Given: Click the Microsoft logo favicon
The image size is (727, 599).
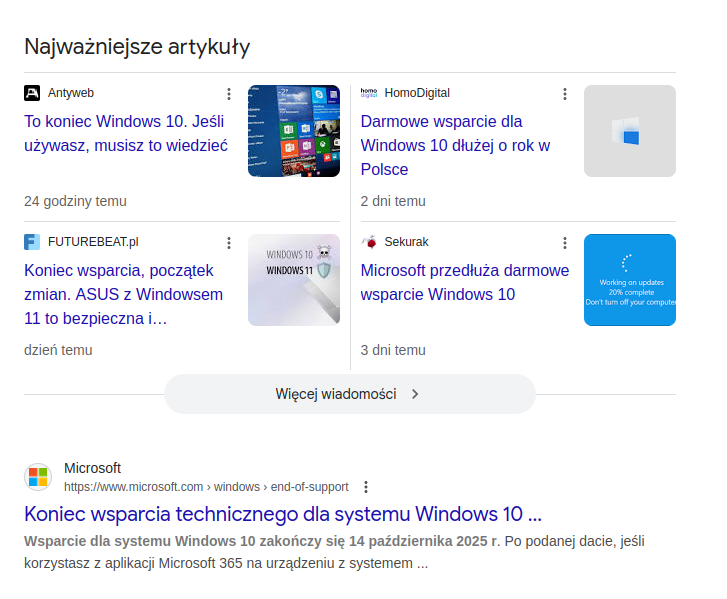Looking at the screenshot, I should [38, 477].
